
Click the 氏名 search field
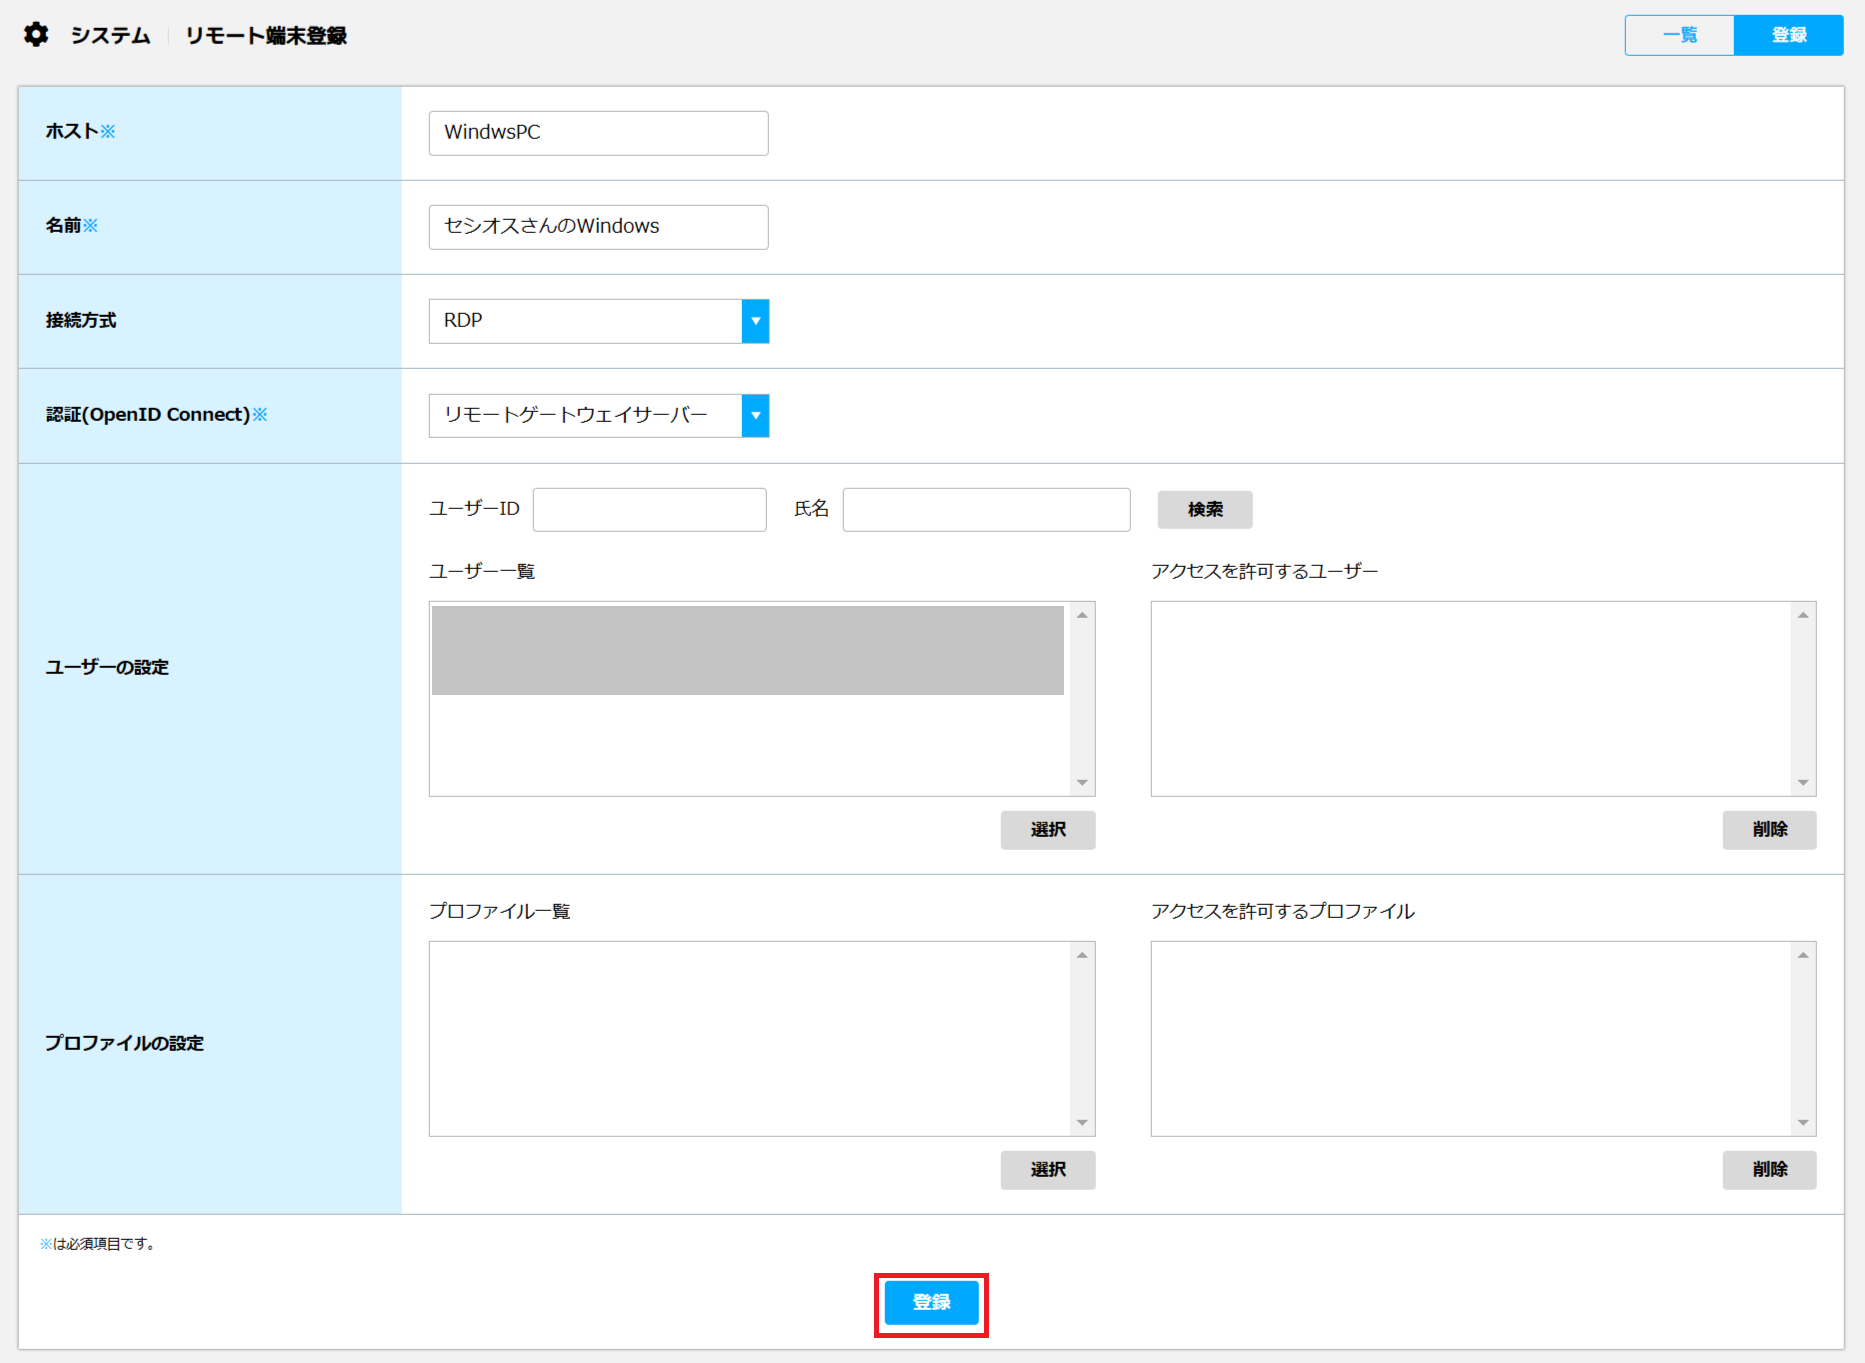tap(986, 510)
